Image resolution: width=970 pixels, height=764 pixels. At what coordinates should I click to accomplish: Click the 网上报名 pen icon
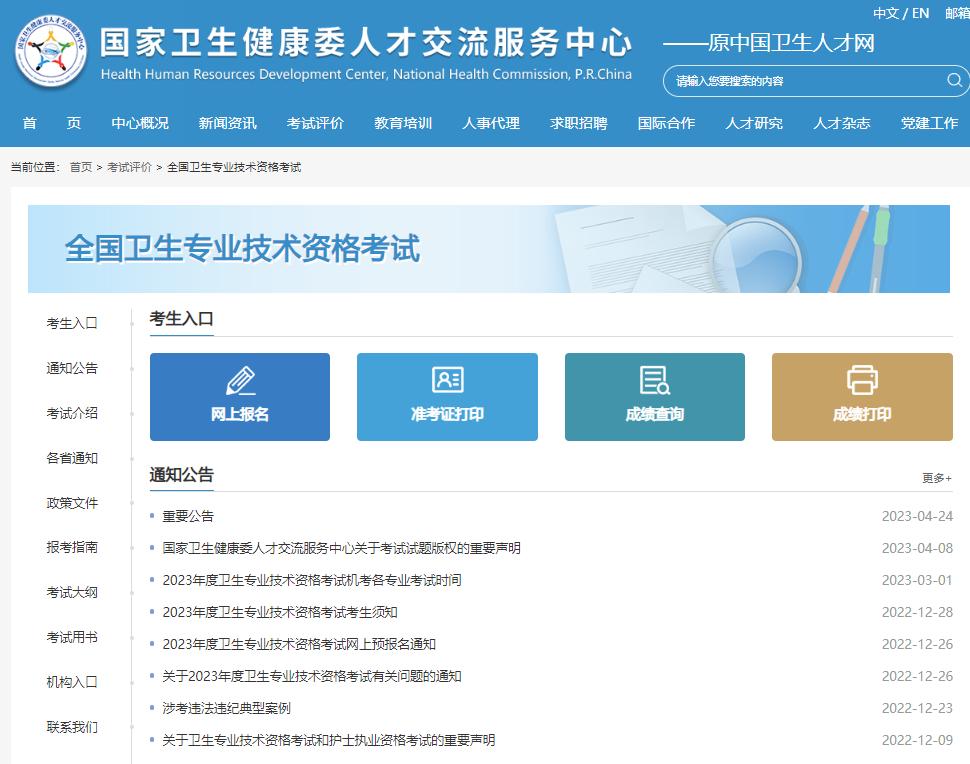coord(239,379)
